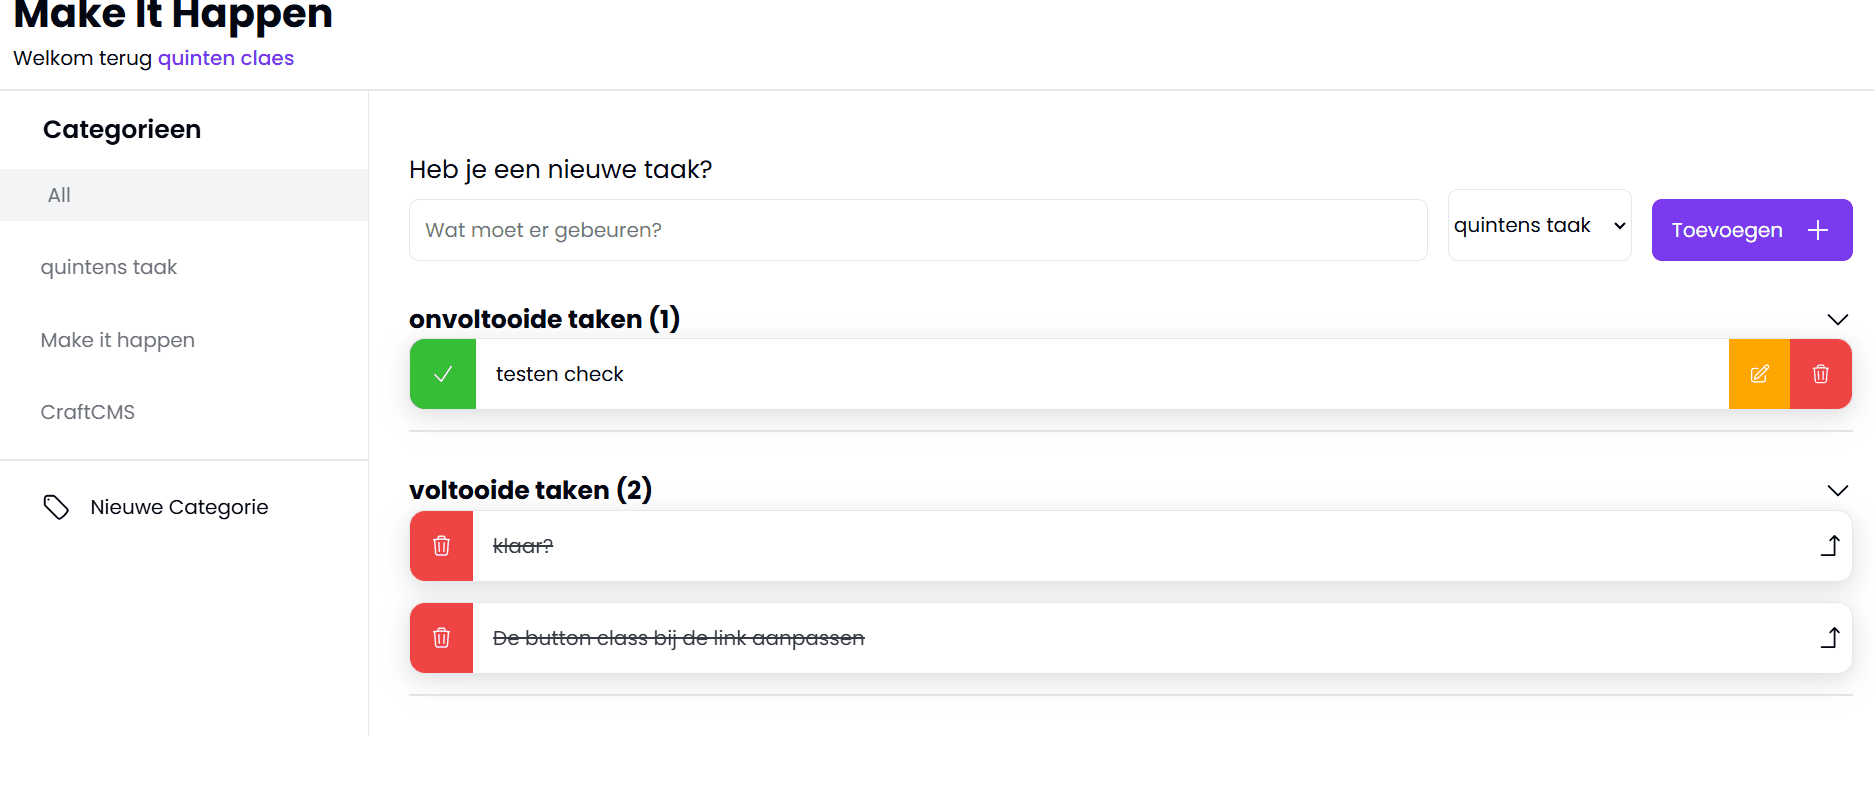Restore 'klaar?' task with arrow icon
1874x808 pixels.
1830,546
